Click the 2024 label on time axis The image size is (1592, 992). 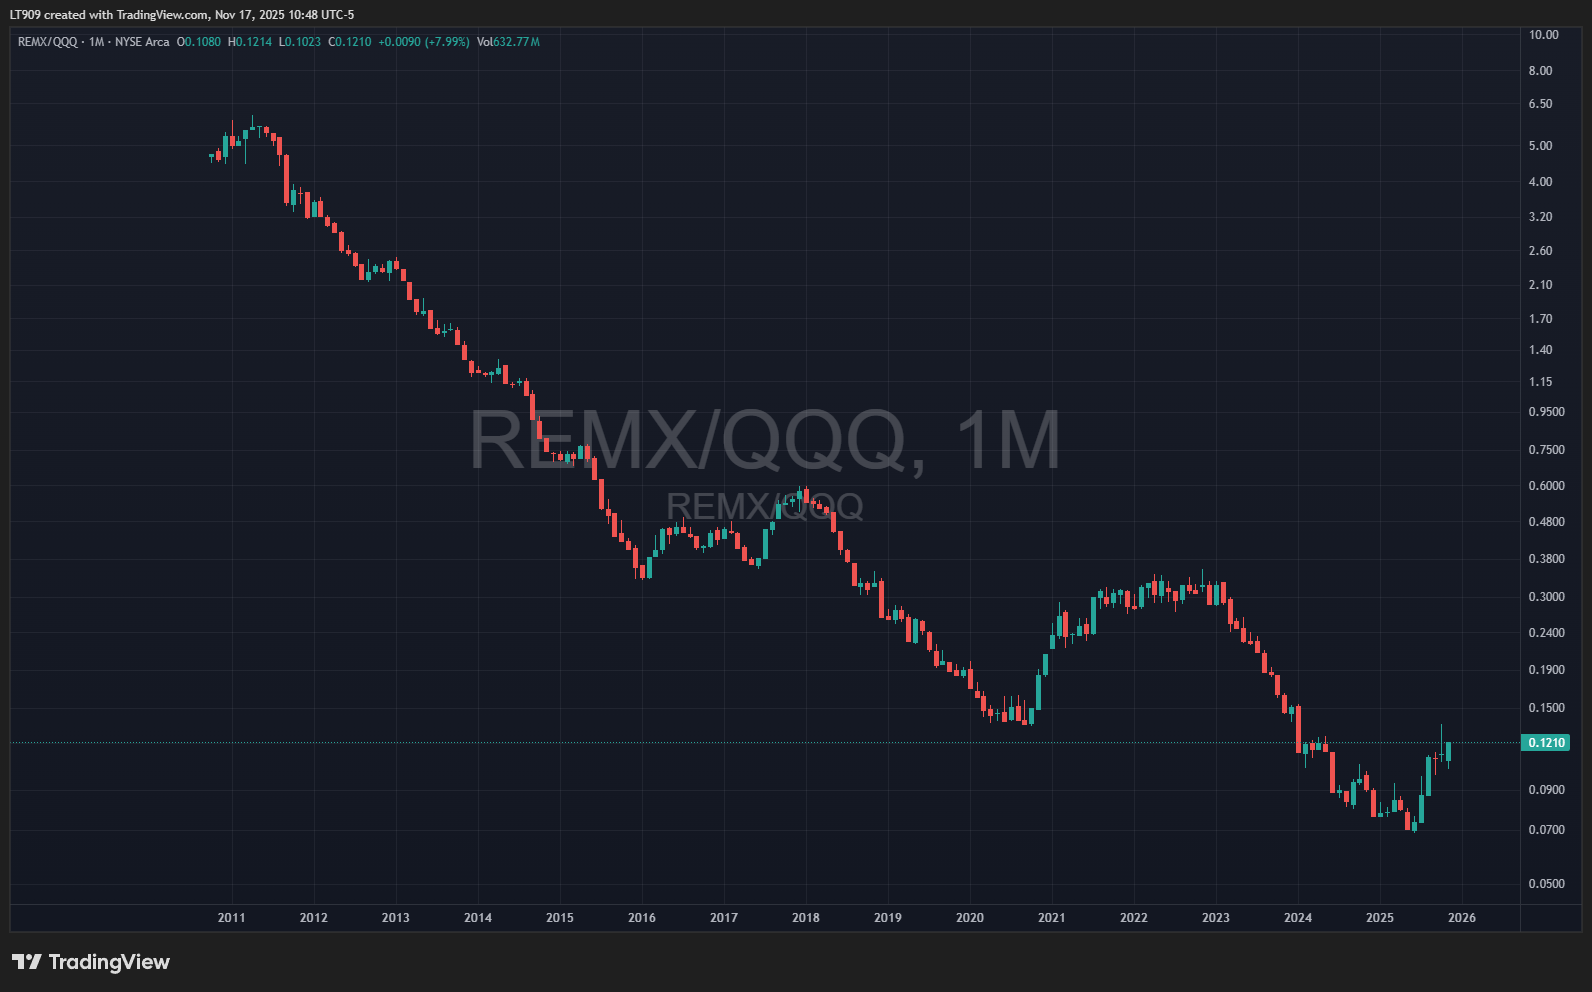pos(1298,918)
